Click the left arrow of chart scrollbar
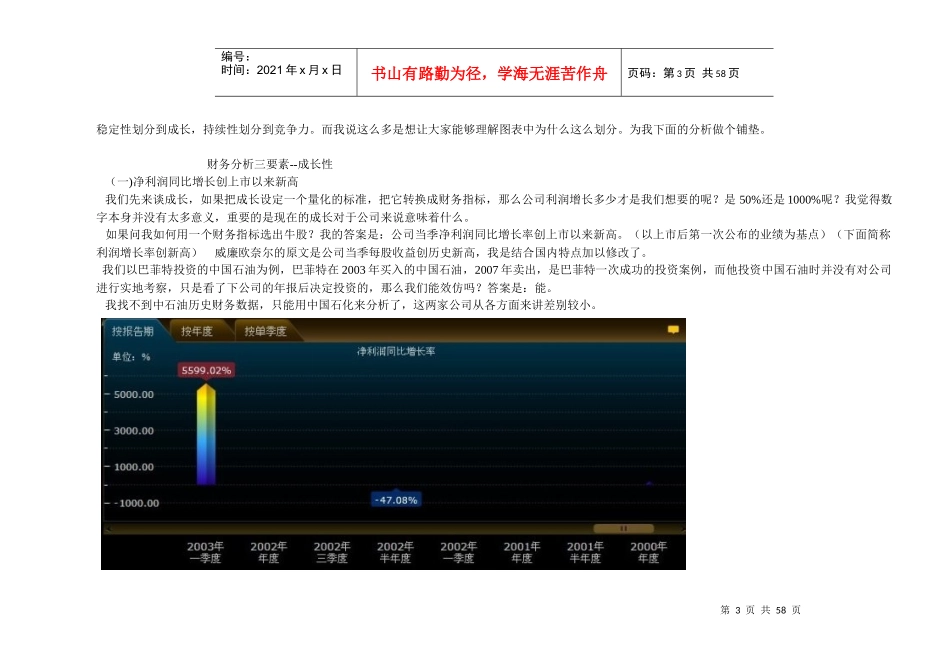Image resolution: width=950 pixels, height=672 pixels. coord(108,529)
